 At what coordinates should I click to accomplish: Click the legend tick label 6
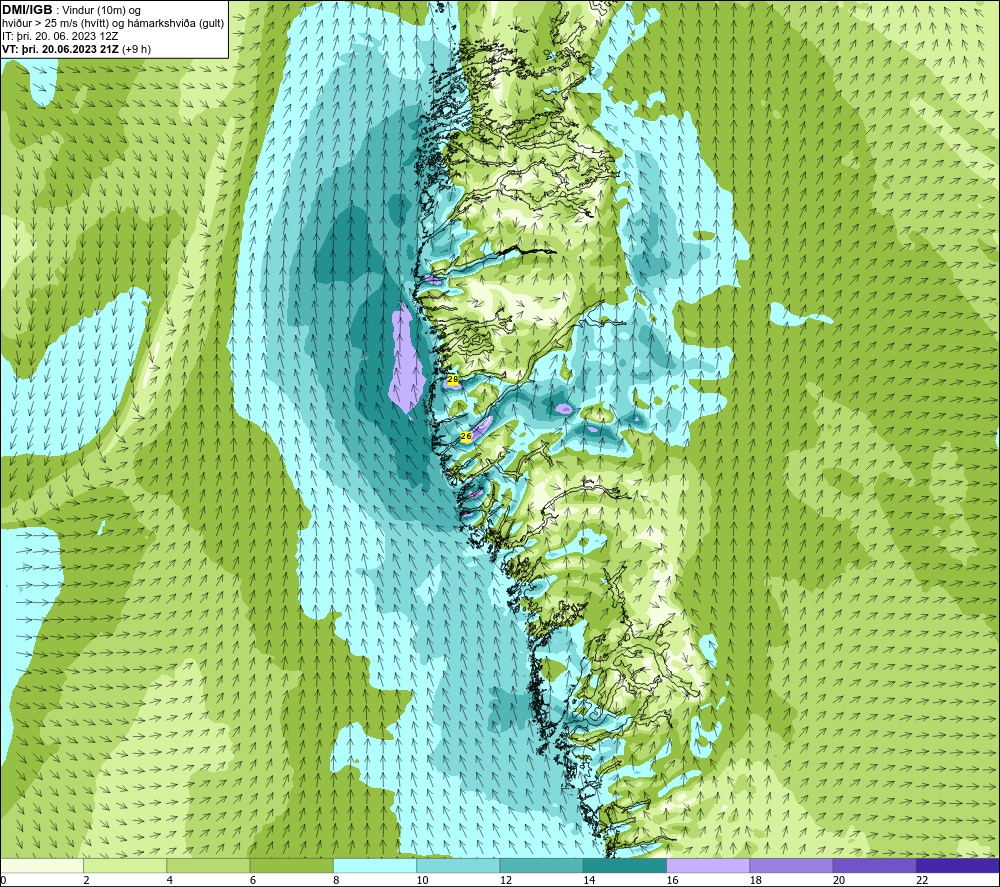(253, 880)
